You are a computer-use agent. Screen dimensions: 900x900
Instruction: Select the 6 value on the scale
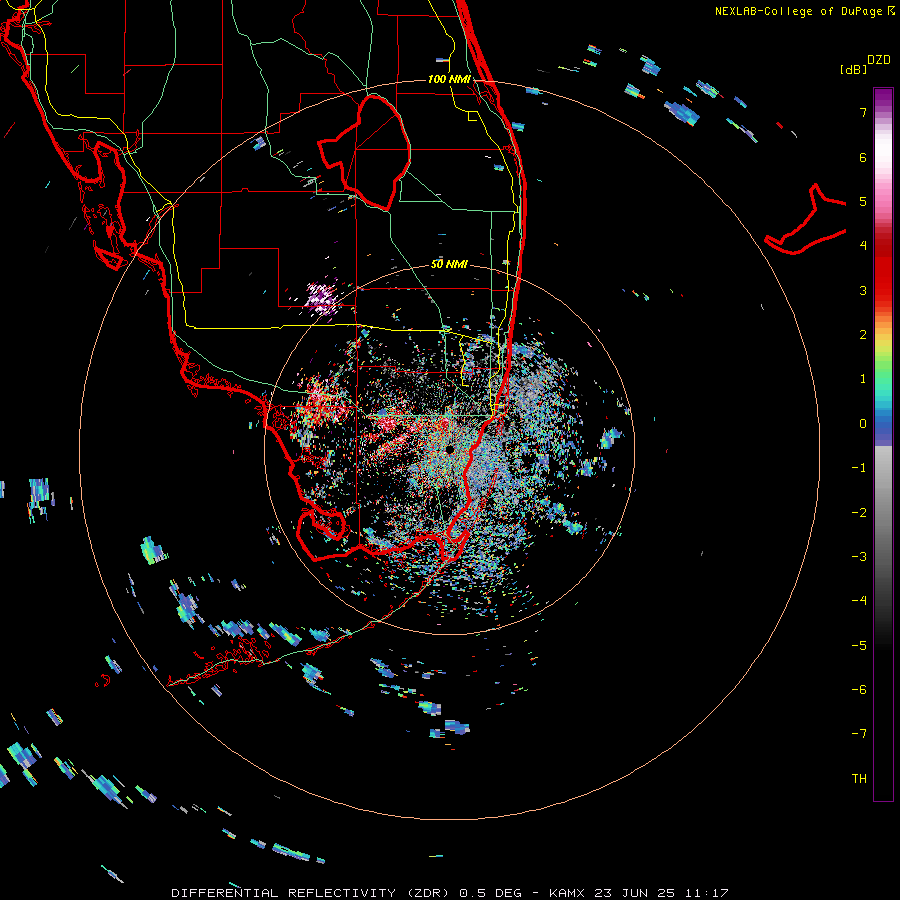[863, 157]
